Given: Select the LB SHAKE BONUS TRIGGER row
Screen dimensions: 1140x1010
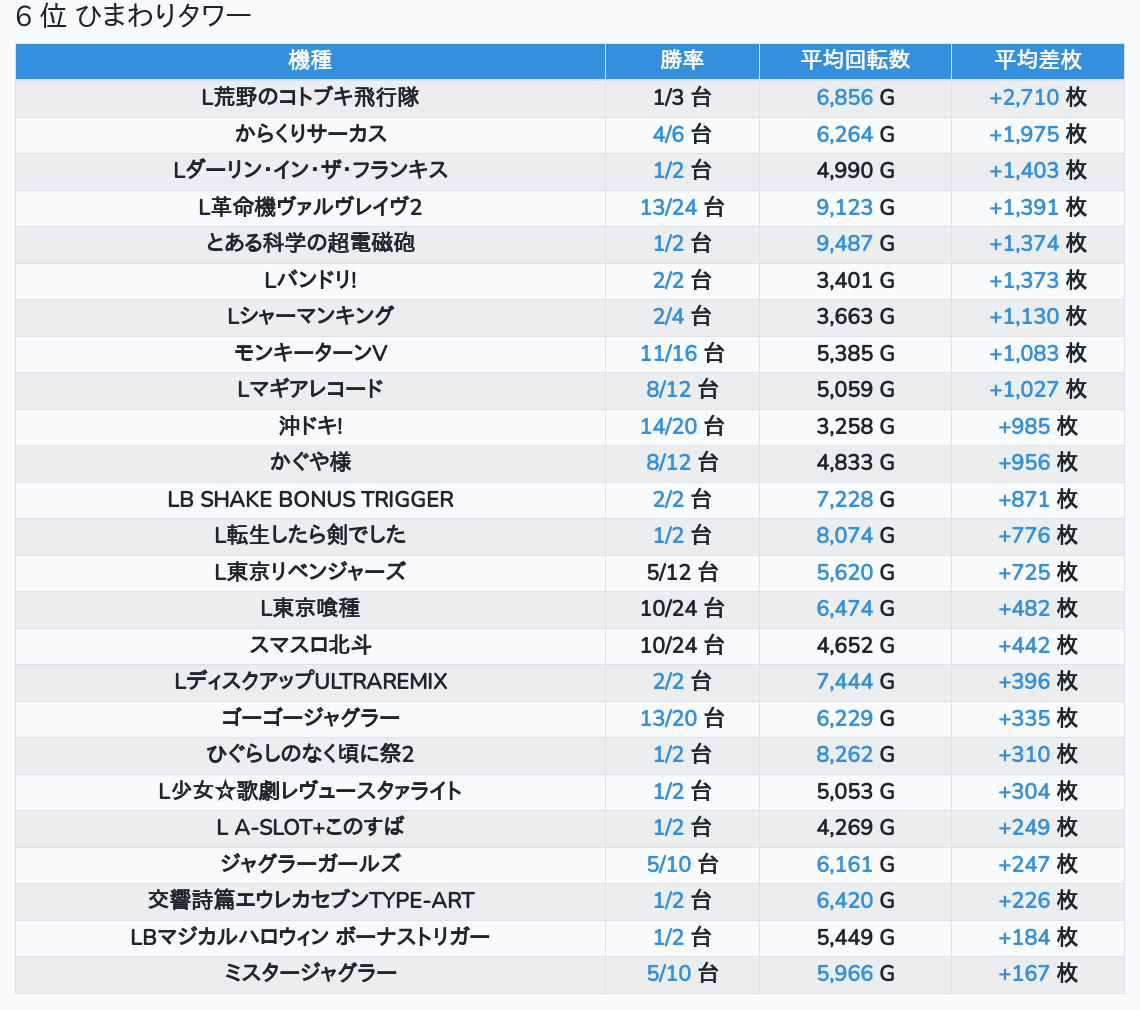Looking at the screenshot, I should coord(310,499).
